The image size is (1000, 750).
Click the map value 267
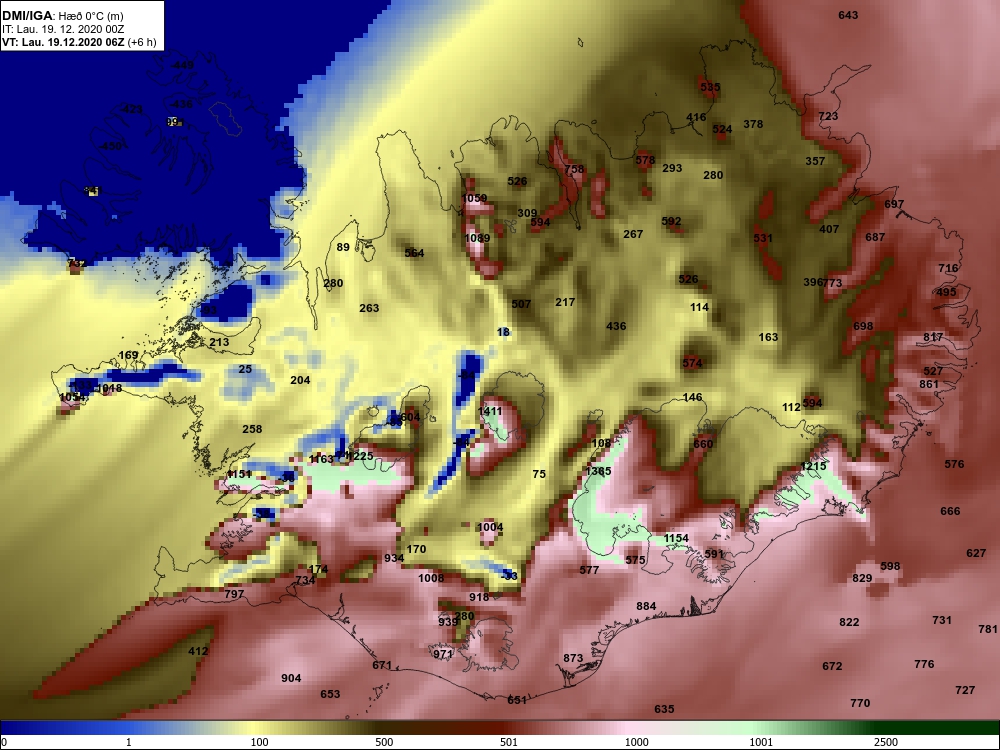point(633,234)
